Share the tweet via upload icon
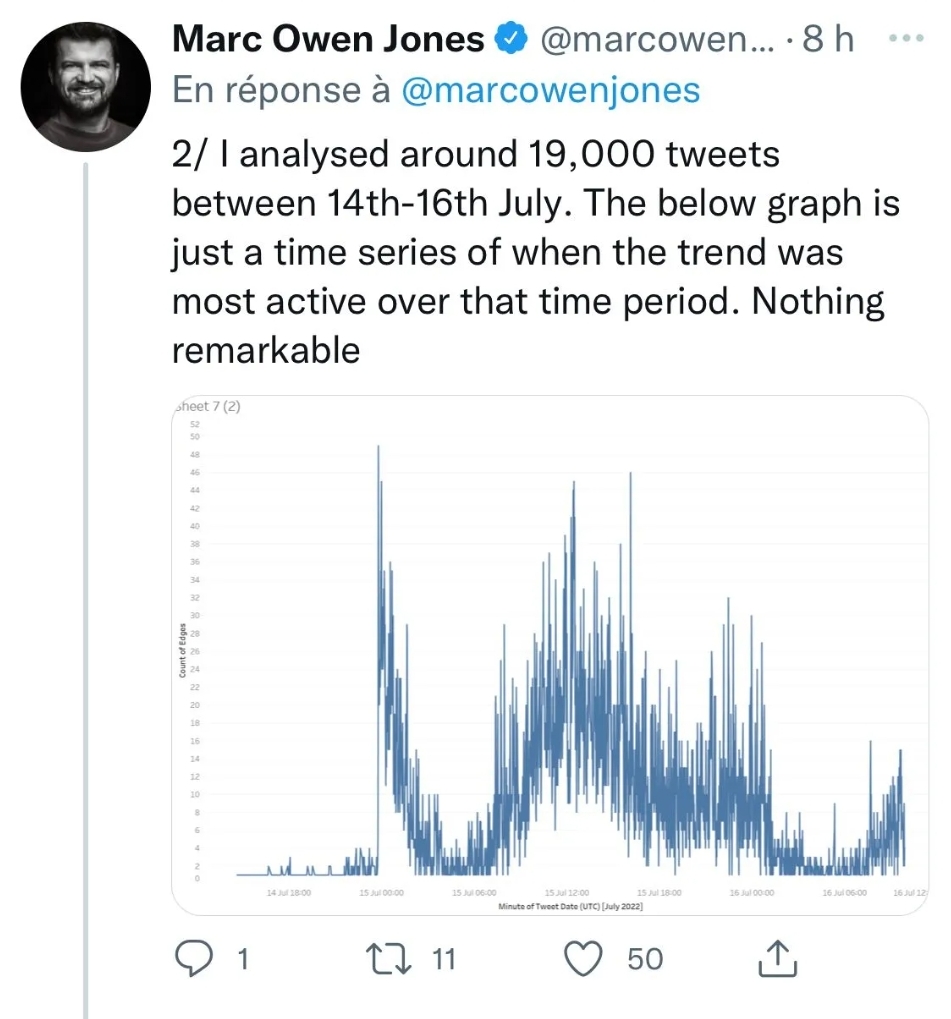This screenshot has width=951, height=1019. tap(777, 959)
